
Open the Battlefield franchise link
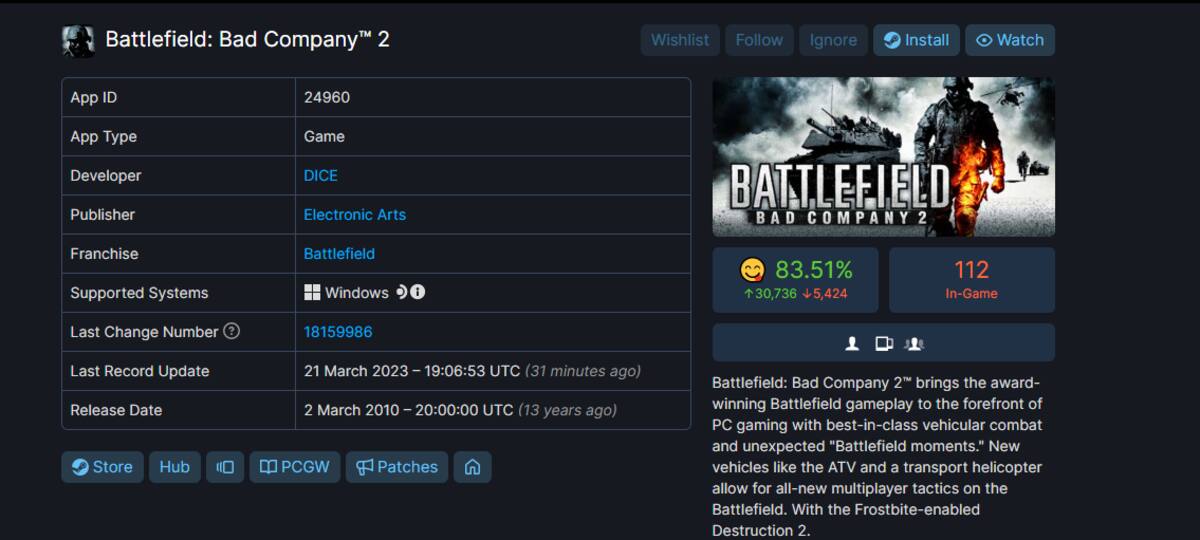pyautogui.click(x=339, y=253)
